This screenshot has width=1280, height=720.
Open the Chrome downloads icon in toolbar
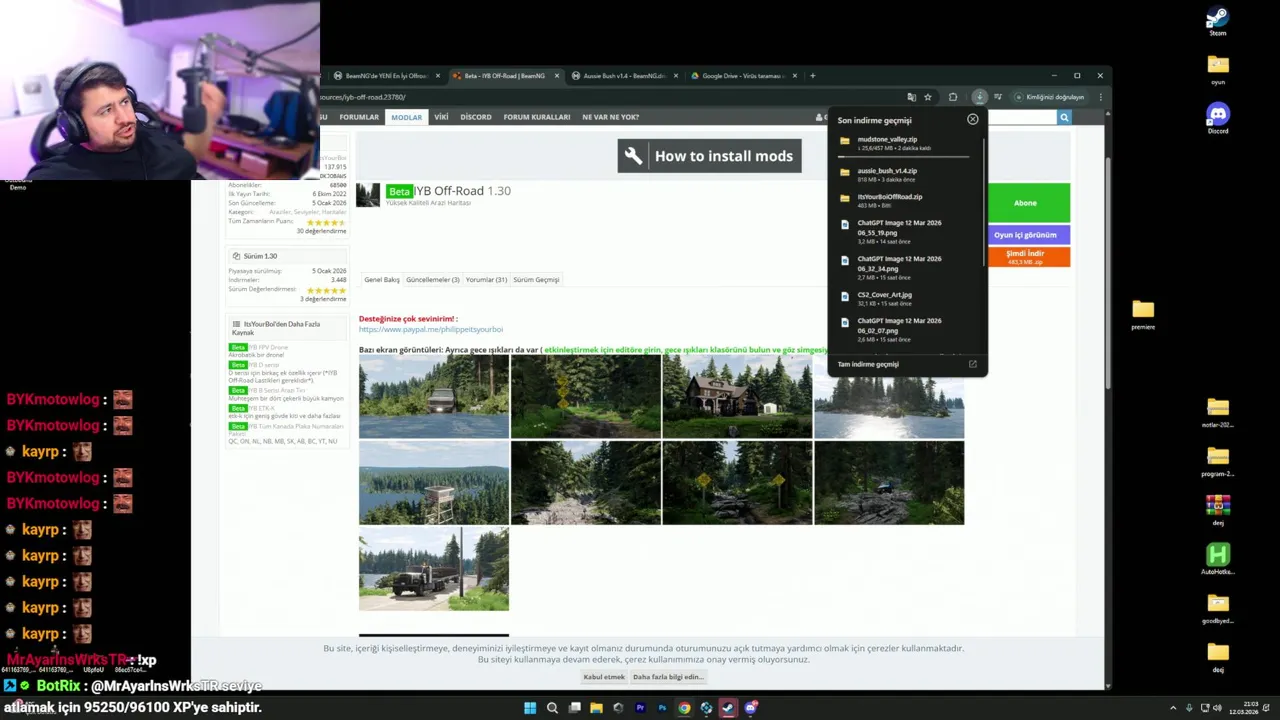pos(980,97)
